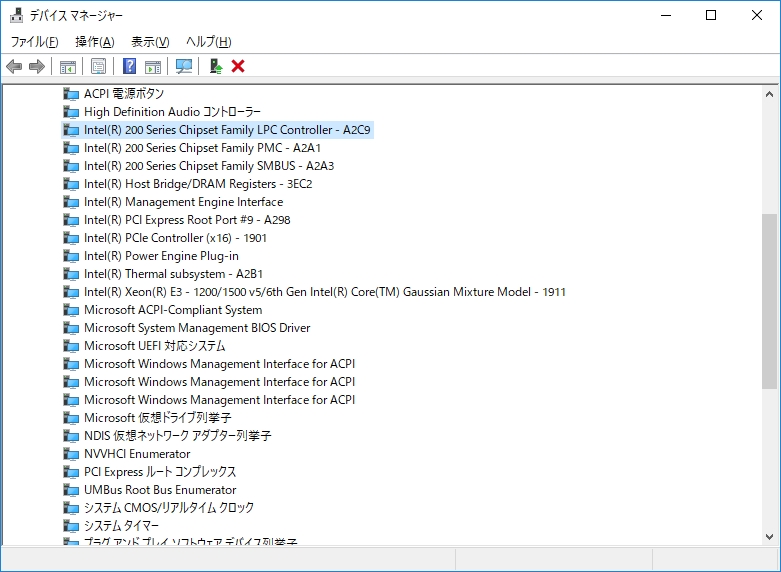Click the Update driver green arrow icon
781x572 pixels.
pyautogui.click(x=215, y=66)
